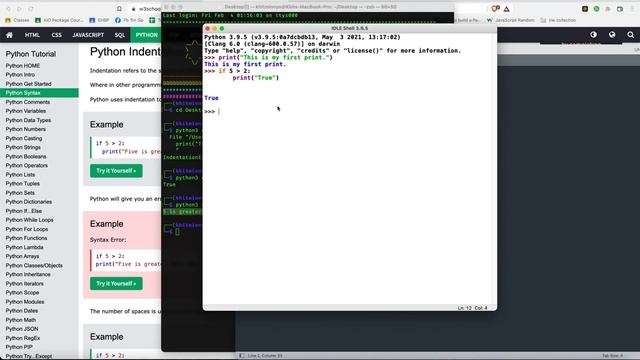This screenshot has width=640, height=360.
Task: Open the JAVASCRIPT tab in W3Schools navbar
Action: click(x=88, y=35)
